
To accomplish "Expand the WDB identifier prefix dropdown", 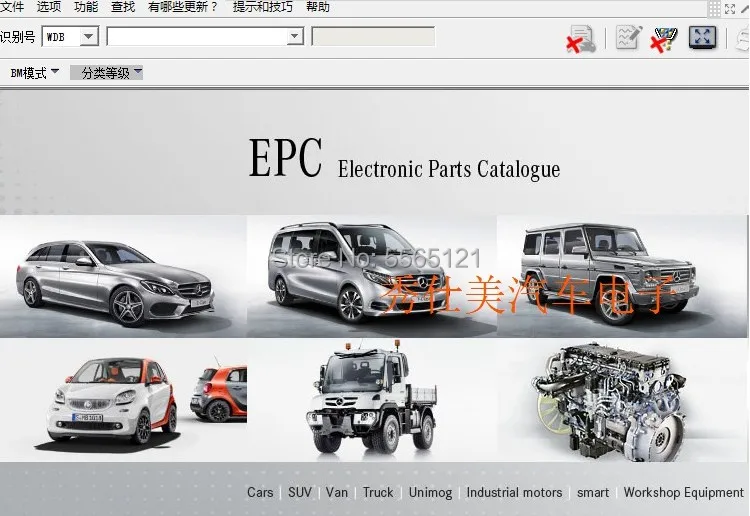I will click(88, 36).
